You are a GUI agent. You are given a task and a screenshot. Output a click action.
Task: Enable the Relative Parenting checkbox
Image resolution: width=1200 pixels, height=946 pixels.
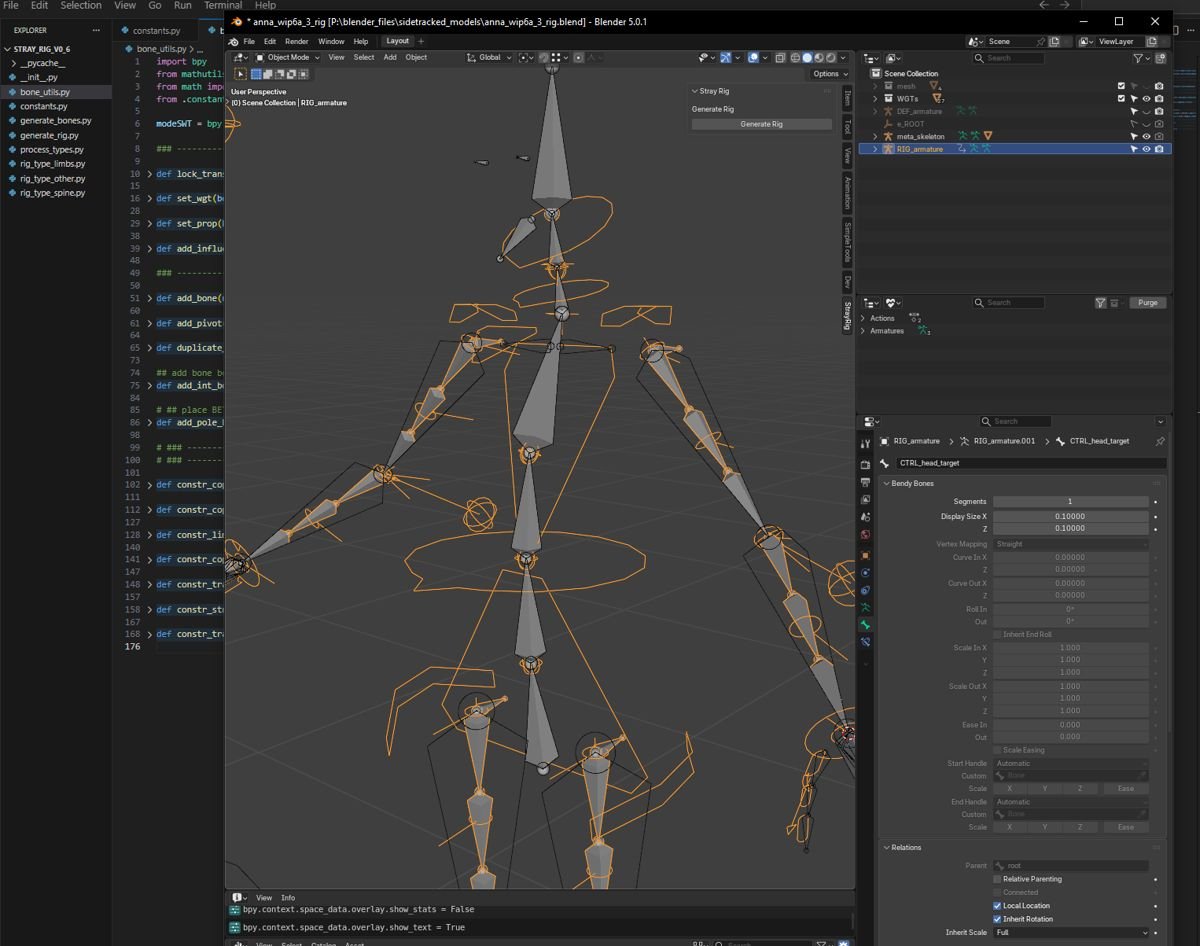[997, 879]
